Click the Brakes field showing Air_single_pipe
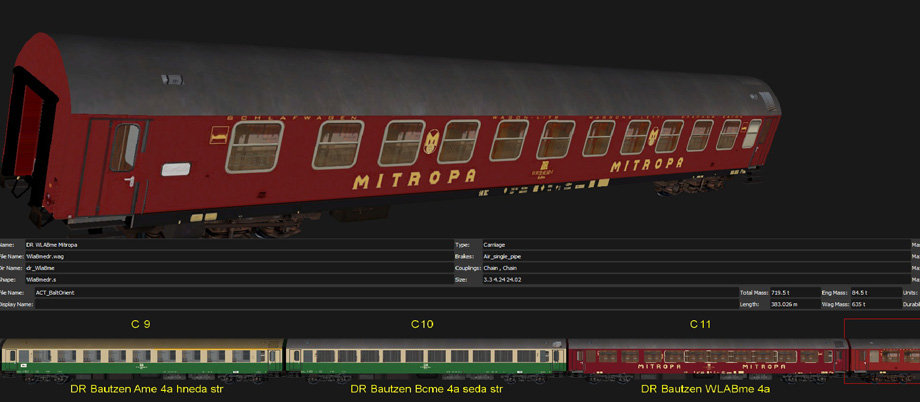Screen dimensions: 920x402 695,256
